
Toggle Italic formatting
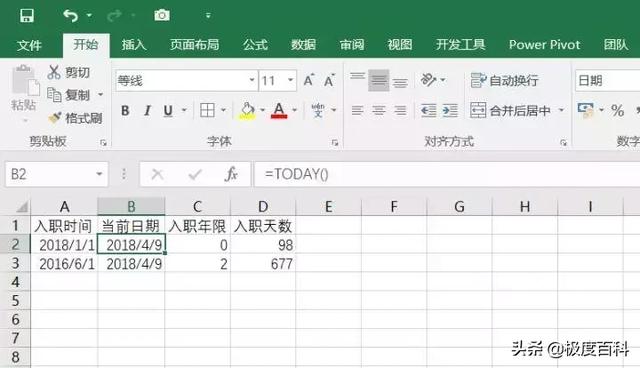click(147, 111)
